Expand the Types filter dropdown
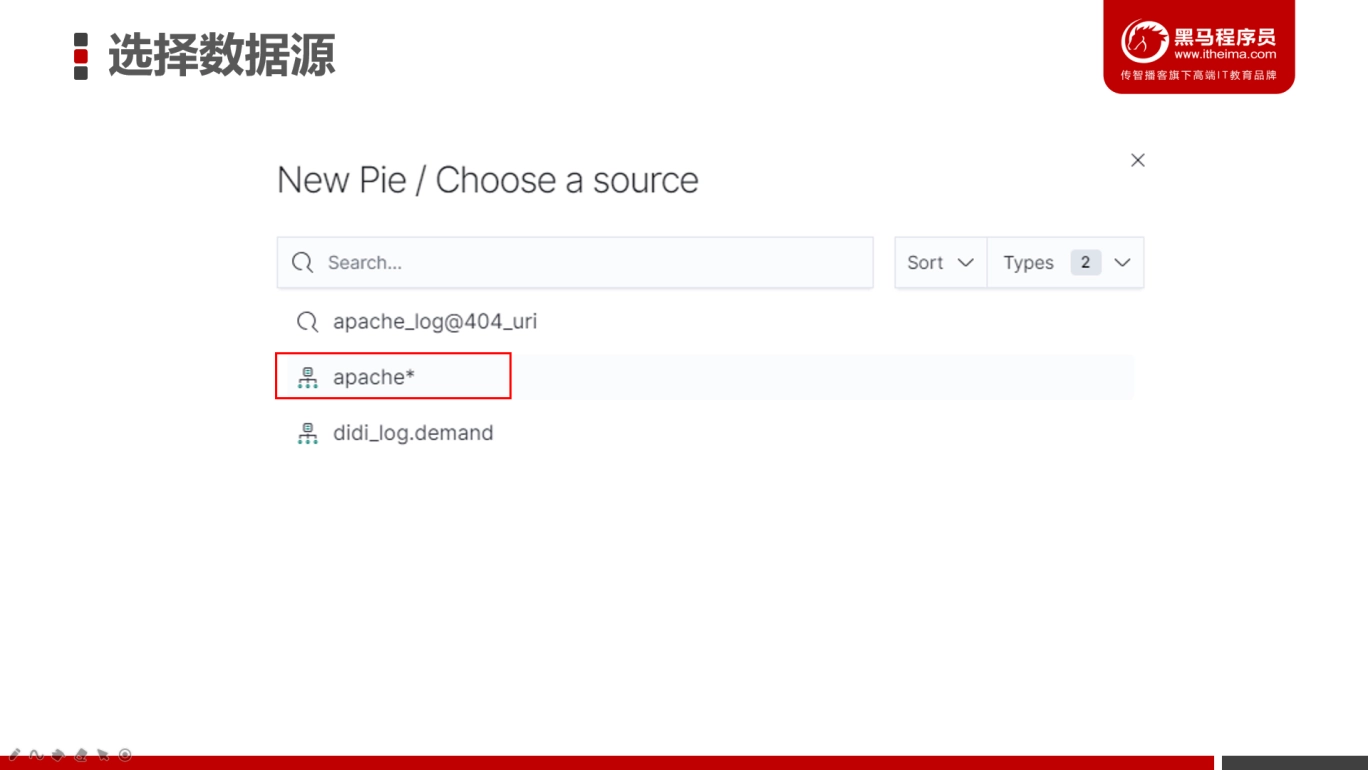This screenshot has width=1368, height=770. pos(1066,262)
